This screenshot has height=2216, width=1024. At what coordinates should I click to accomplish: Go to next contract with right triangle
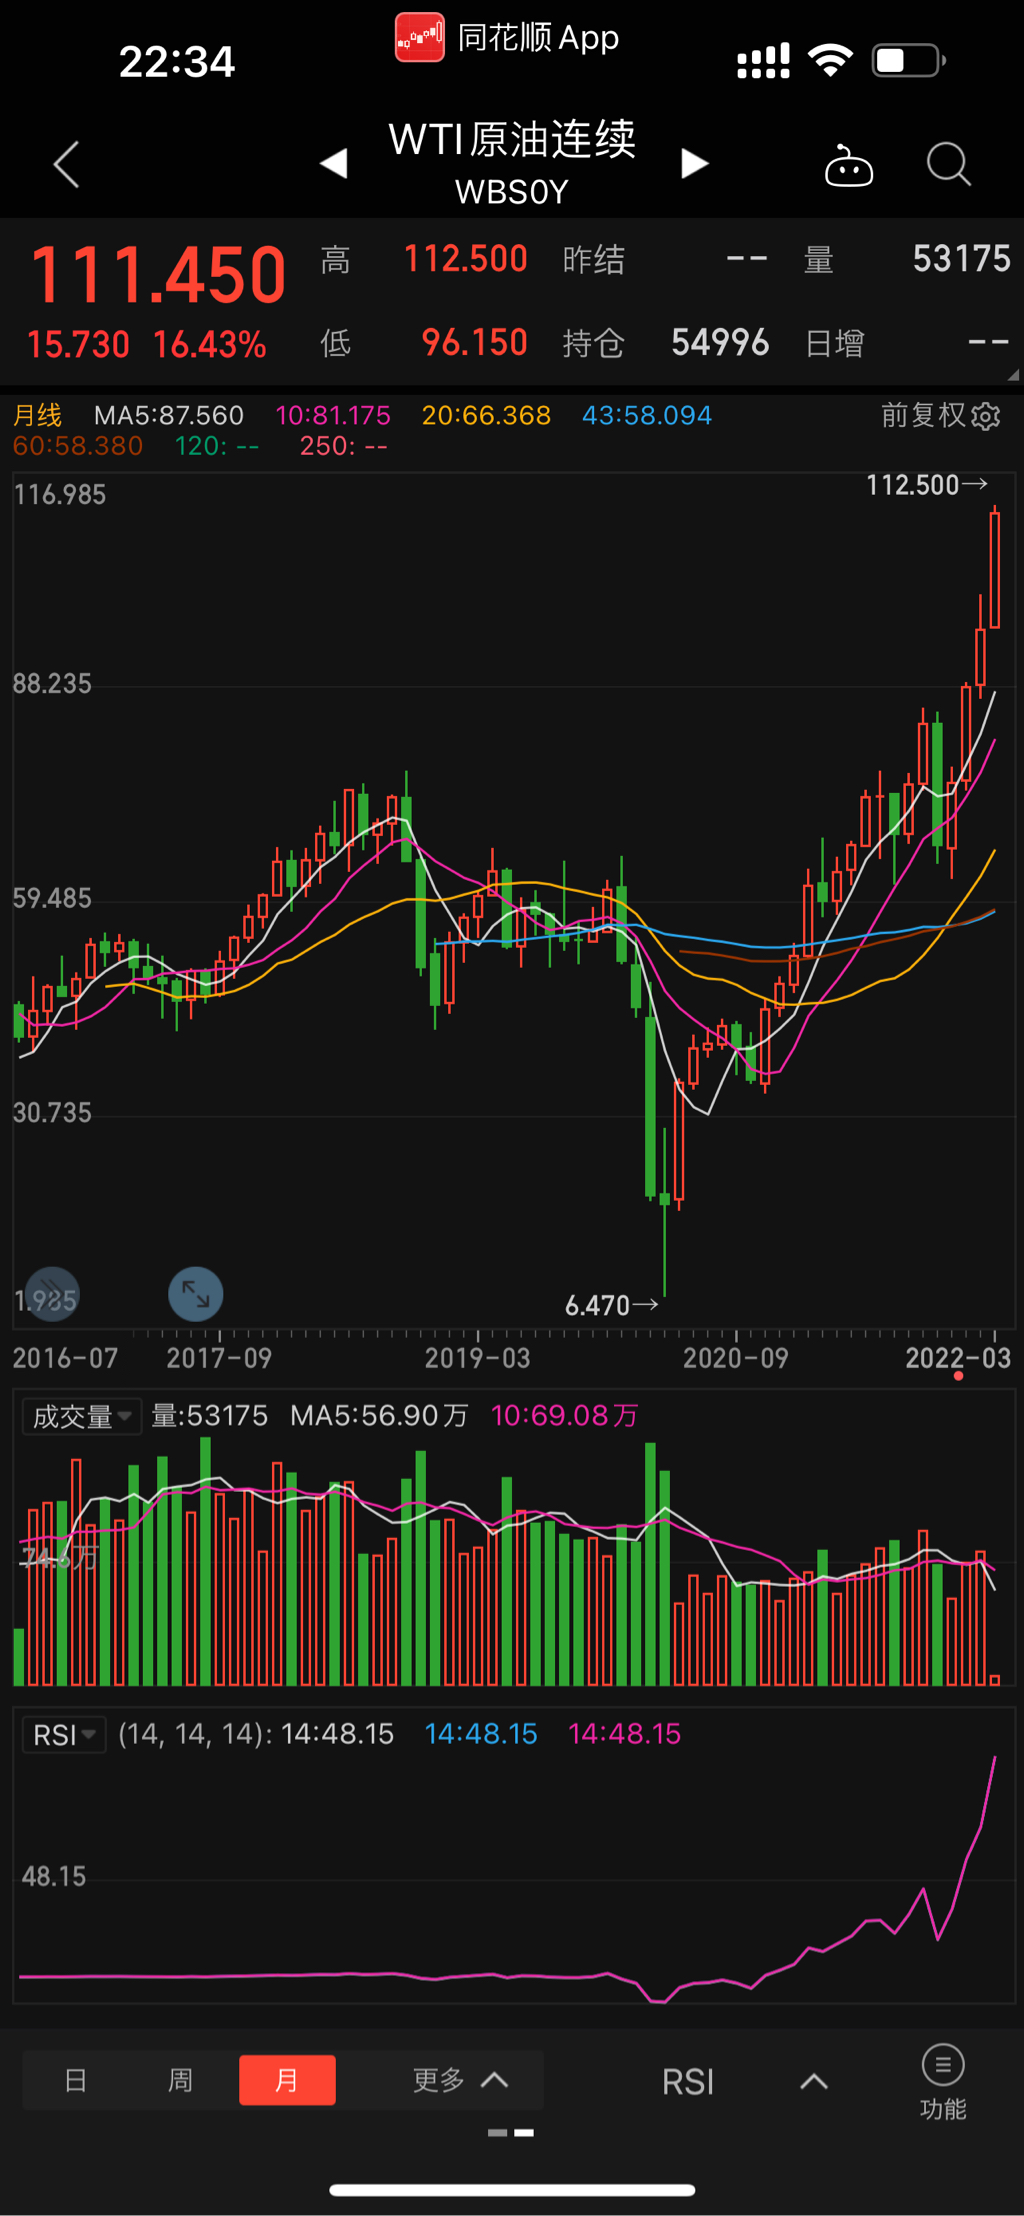point(694,163)
